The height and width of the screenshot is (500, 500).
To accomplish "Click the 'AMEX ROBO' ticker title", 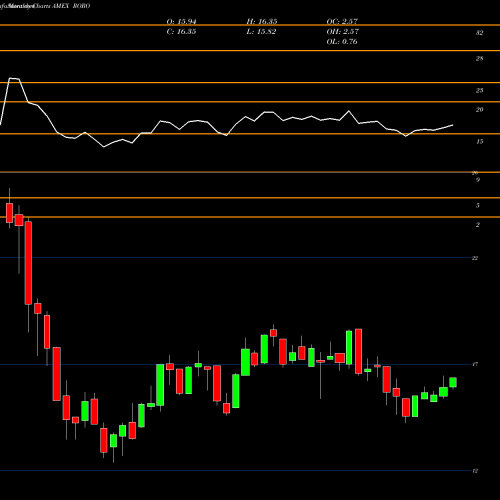I will 71,6.
